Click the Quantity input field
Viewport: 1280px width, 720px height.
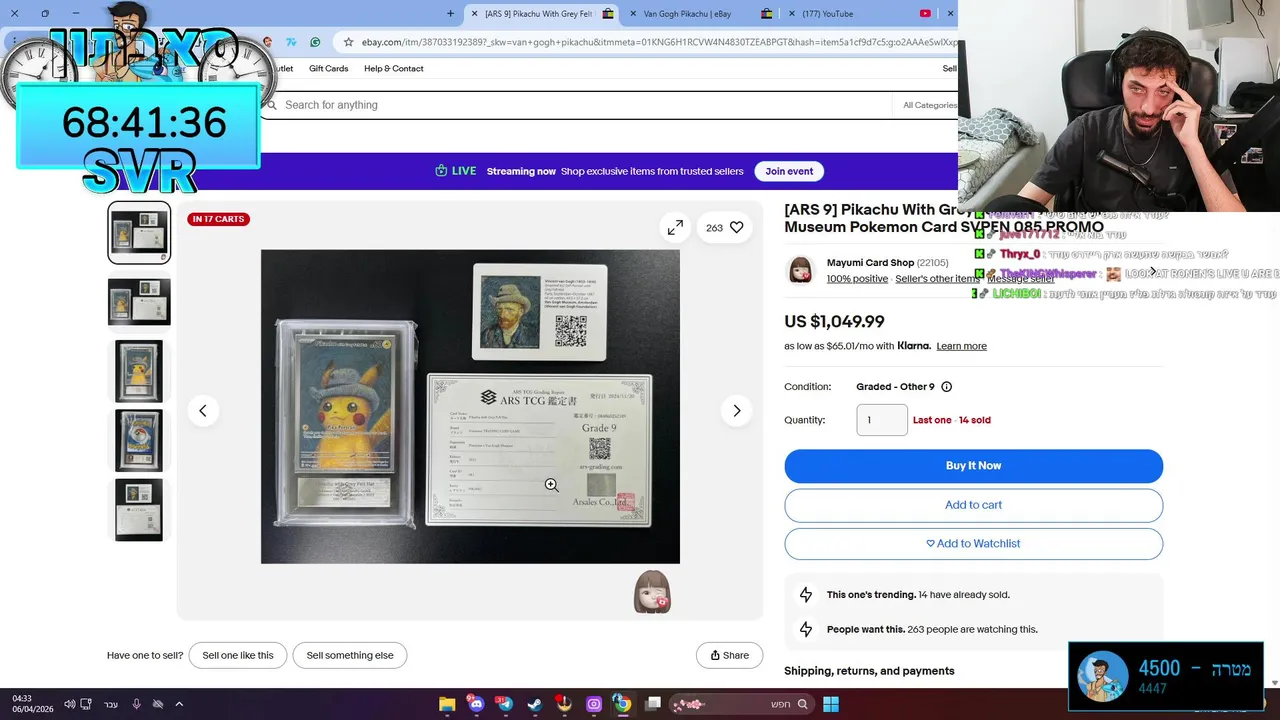point(882,420)
